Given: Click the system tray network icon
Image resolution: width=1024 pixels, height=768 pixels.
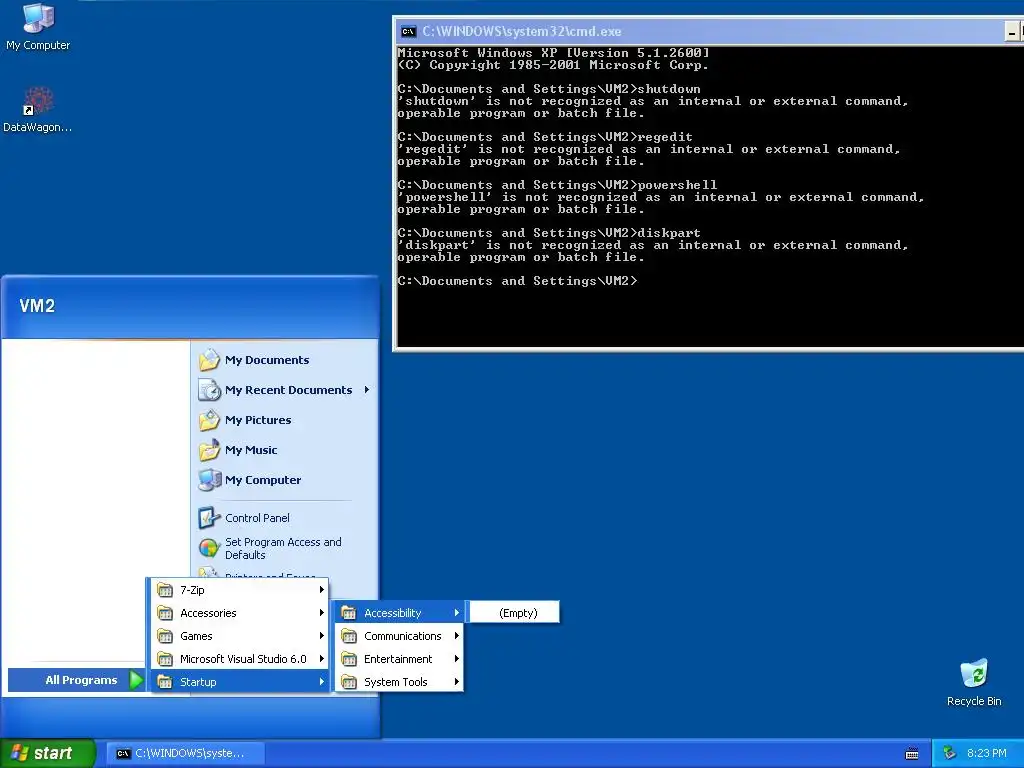Looking at the screenshot, I should (950, 753).
